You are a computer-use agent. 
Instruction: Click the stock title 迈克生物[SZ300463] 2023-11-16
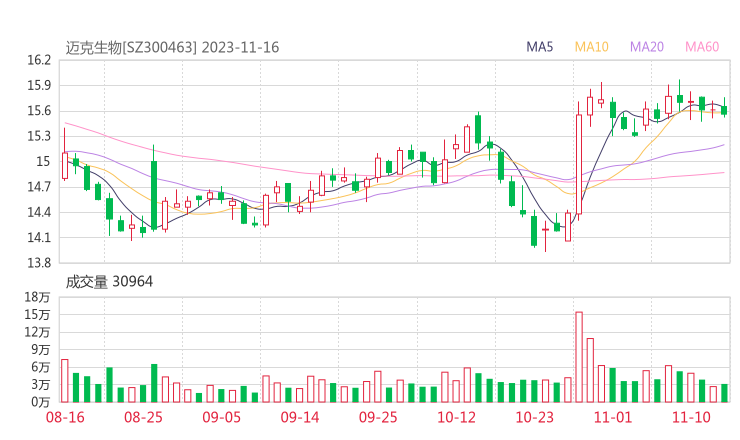172,48
